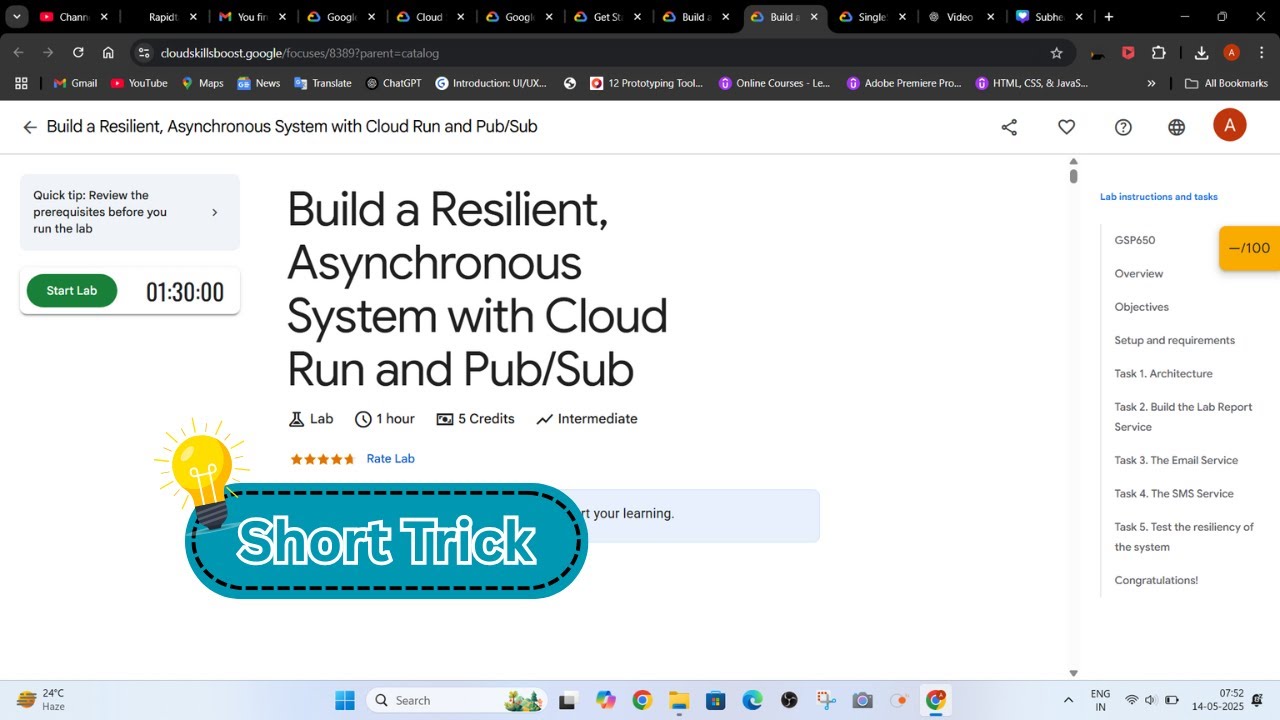Favorite the lab with the heart icon
Viewport: 1280px width, 720px height.
pos(1066,127)
